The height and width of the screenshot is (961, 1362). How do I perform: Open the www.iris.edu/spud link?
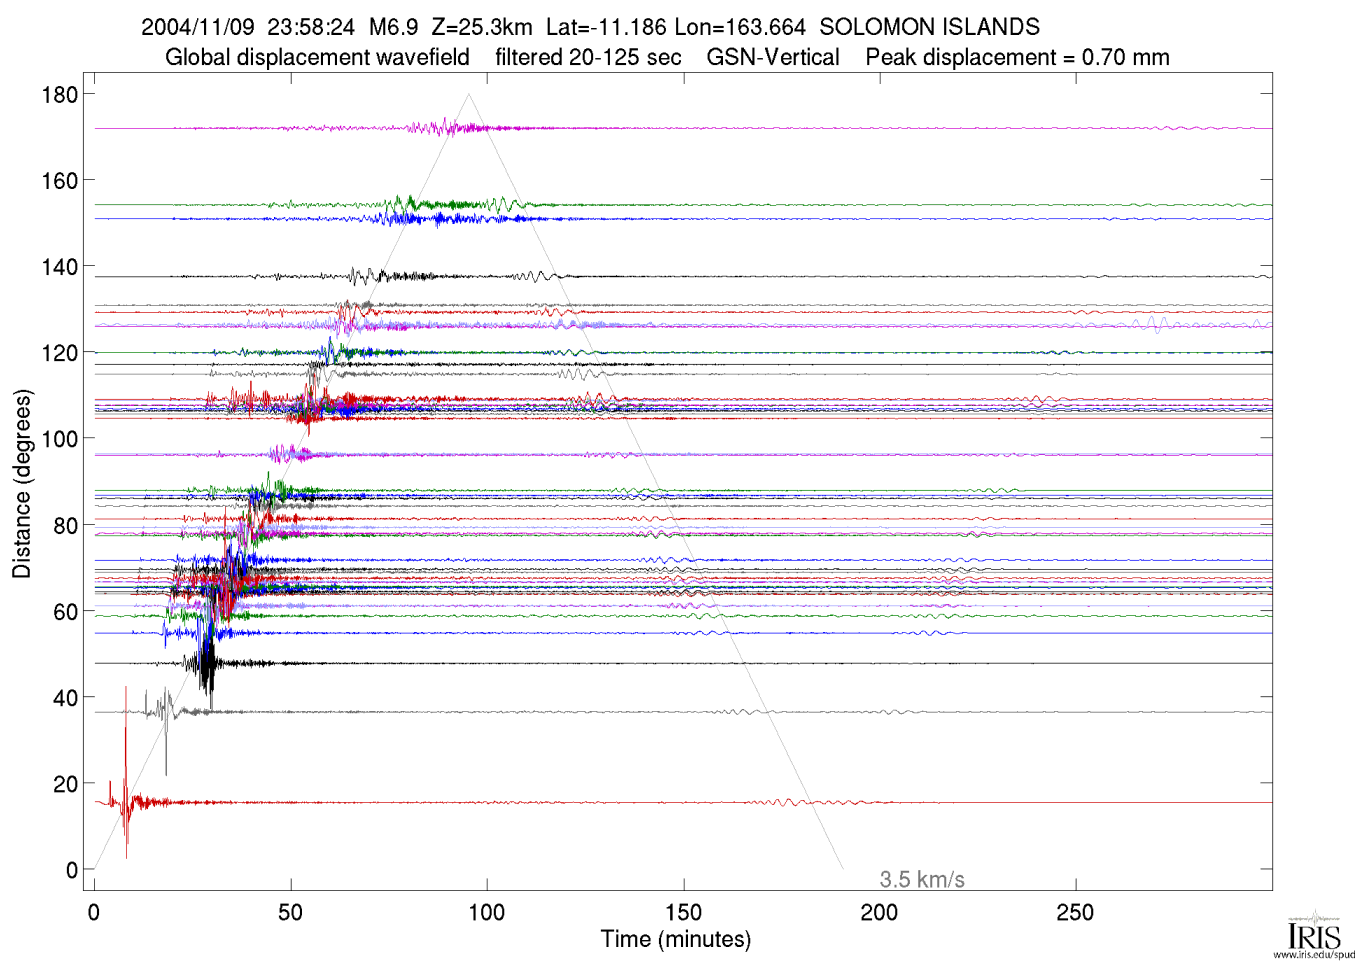pyautogui.click(x=1314, y=954)
